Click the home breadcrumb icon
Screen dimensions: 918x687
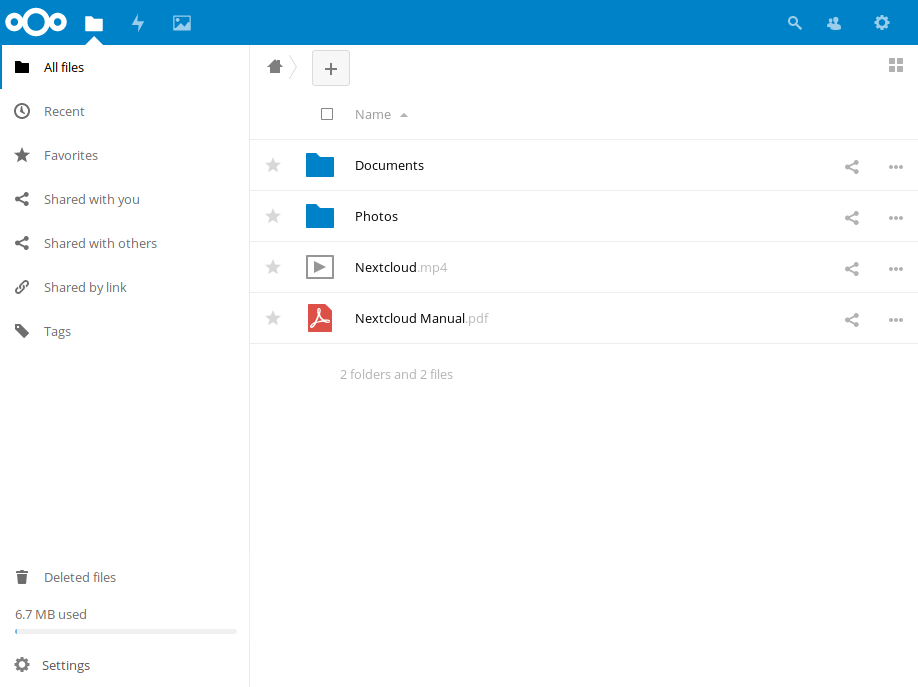click(x=275, y=67)
